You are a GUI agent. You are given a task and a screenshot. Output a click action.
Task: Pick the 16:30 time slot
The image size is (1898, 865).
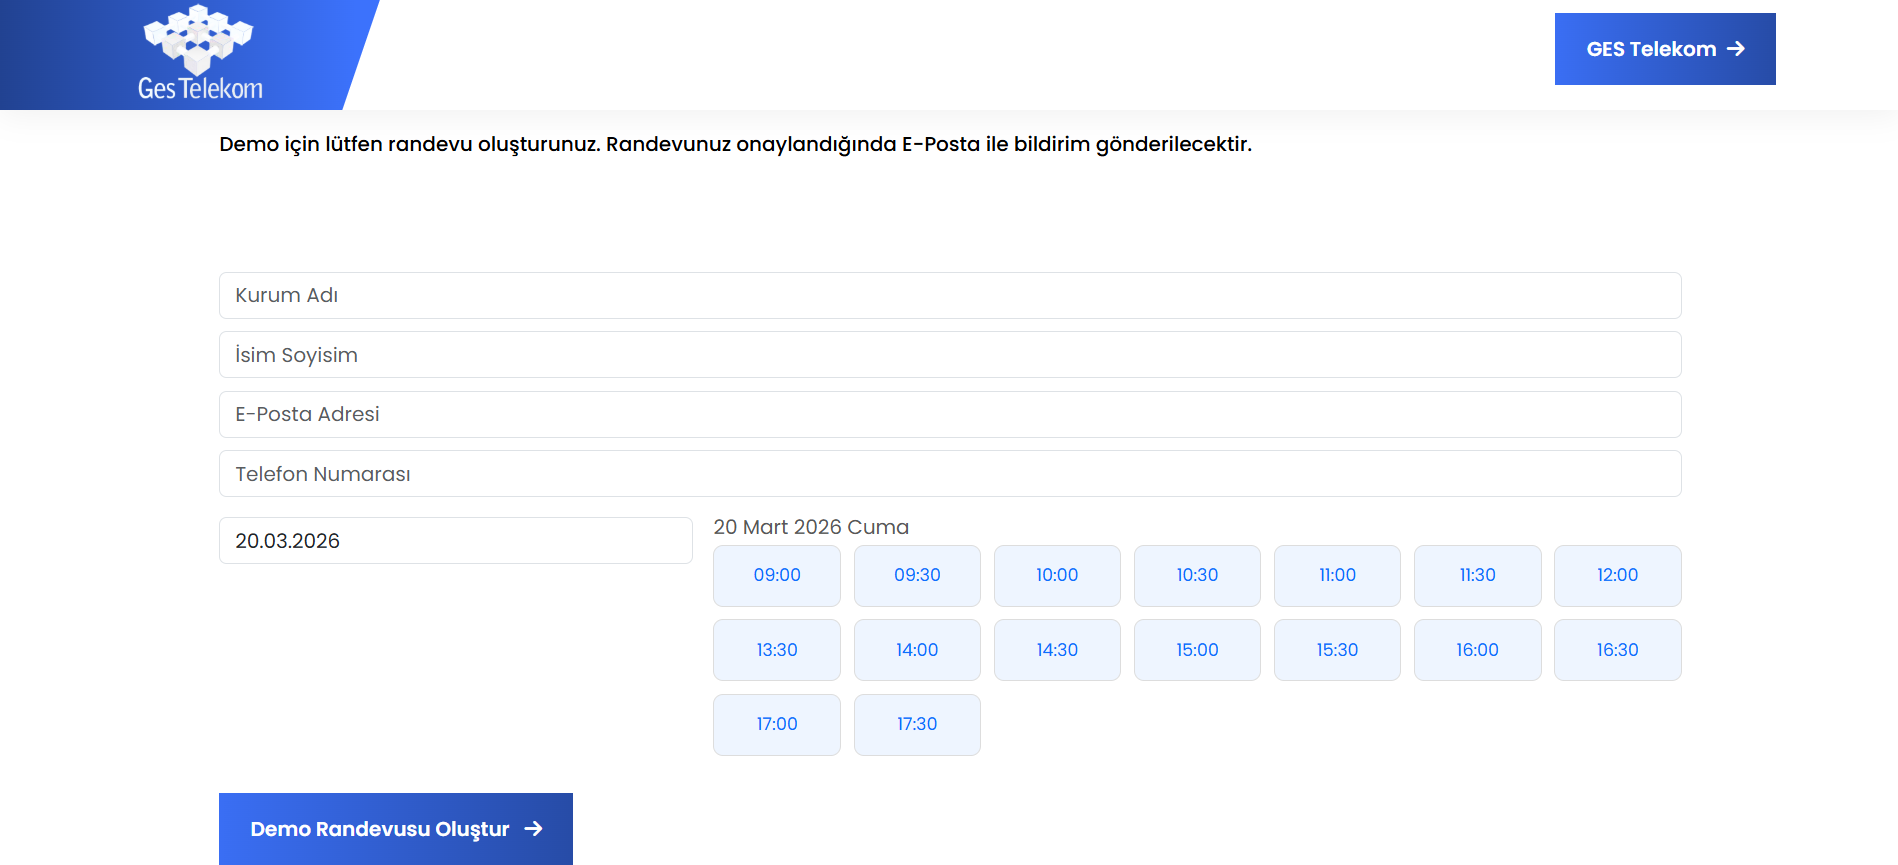tap(1616, 650)
